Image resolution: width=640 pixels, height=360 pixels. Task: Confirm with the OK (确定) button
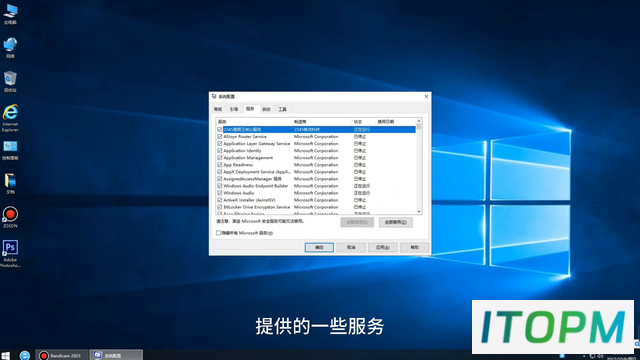pyautogui.click(x=319, y=247)
